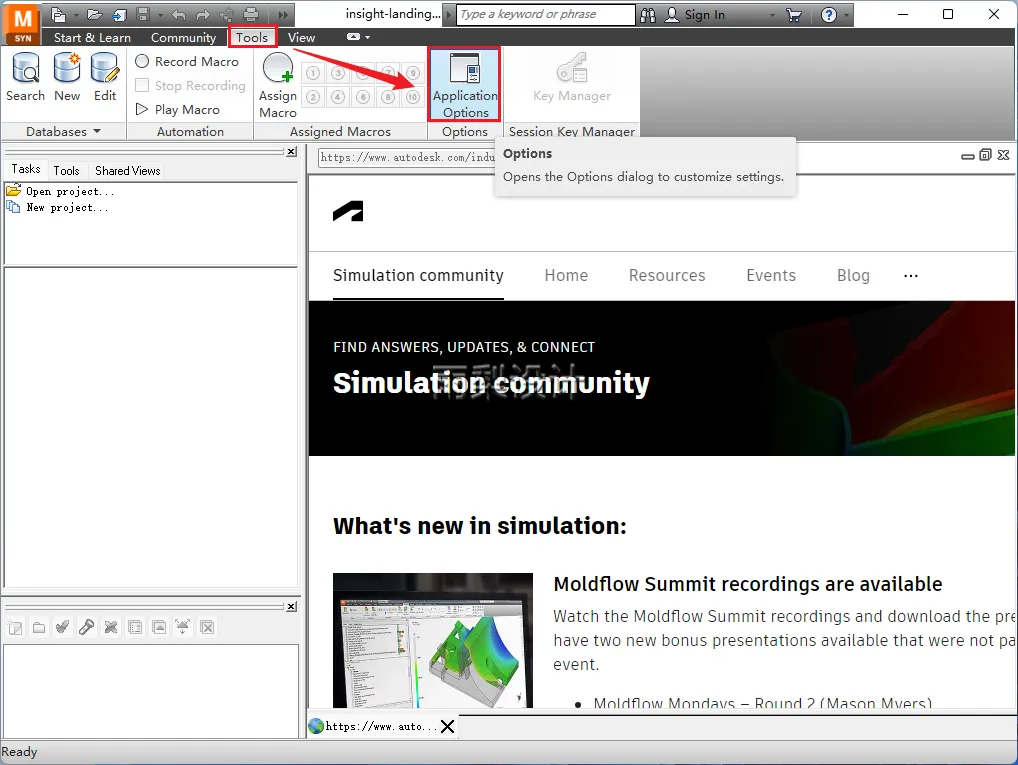Click Simulation community nav heading
The width and height of the screenshot is (1018, 765).
pyautogui.click(x=418, y=275)
